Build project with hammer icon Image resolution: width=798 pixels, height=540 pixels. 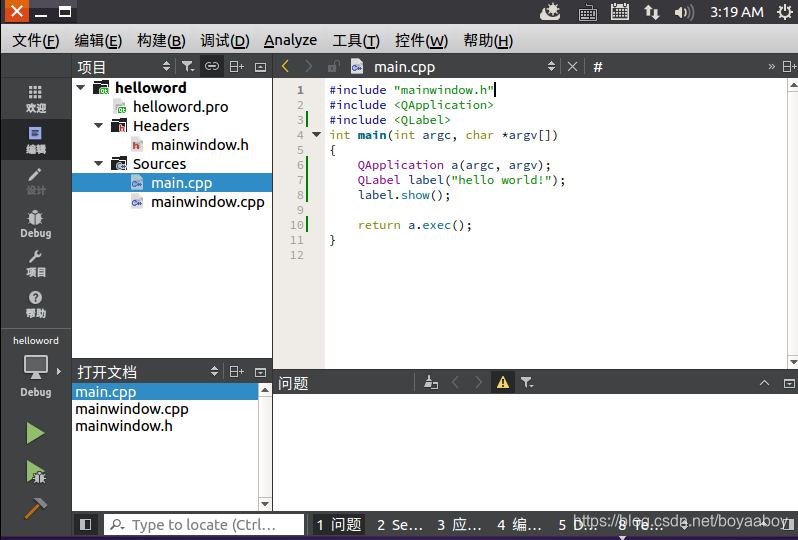[x=36, y=508]
